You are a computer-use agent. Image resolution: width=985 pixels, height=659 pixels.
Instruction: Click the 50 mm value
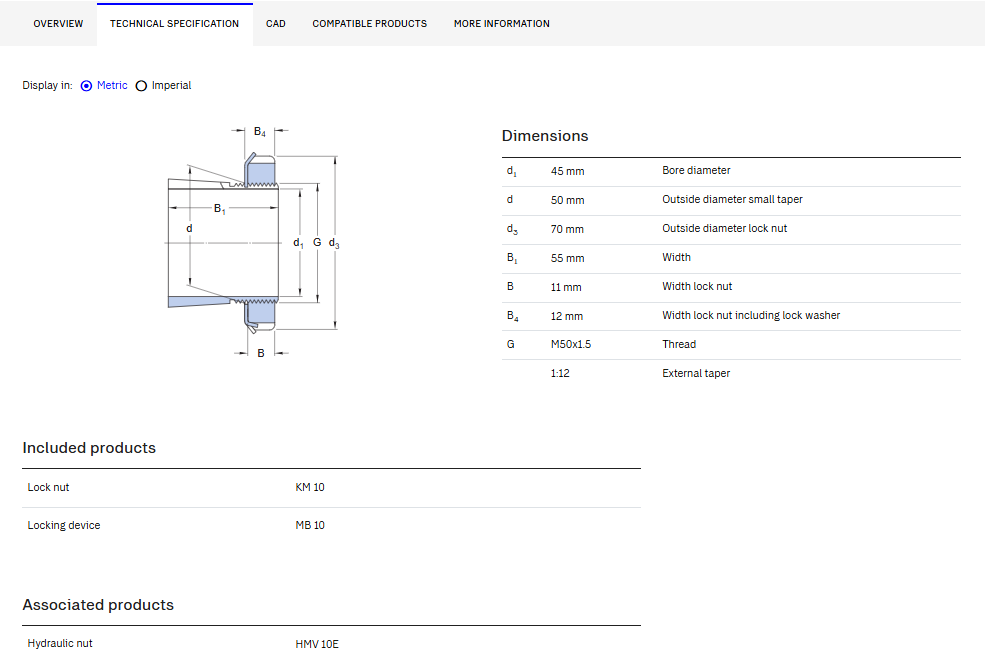567,200
